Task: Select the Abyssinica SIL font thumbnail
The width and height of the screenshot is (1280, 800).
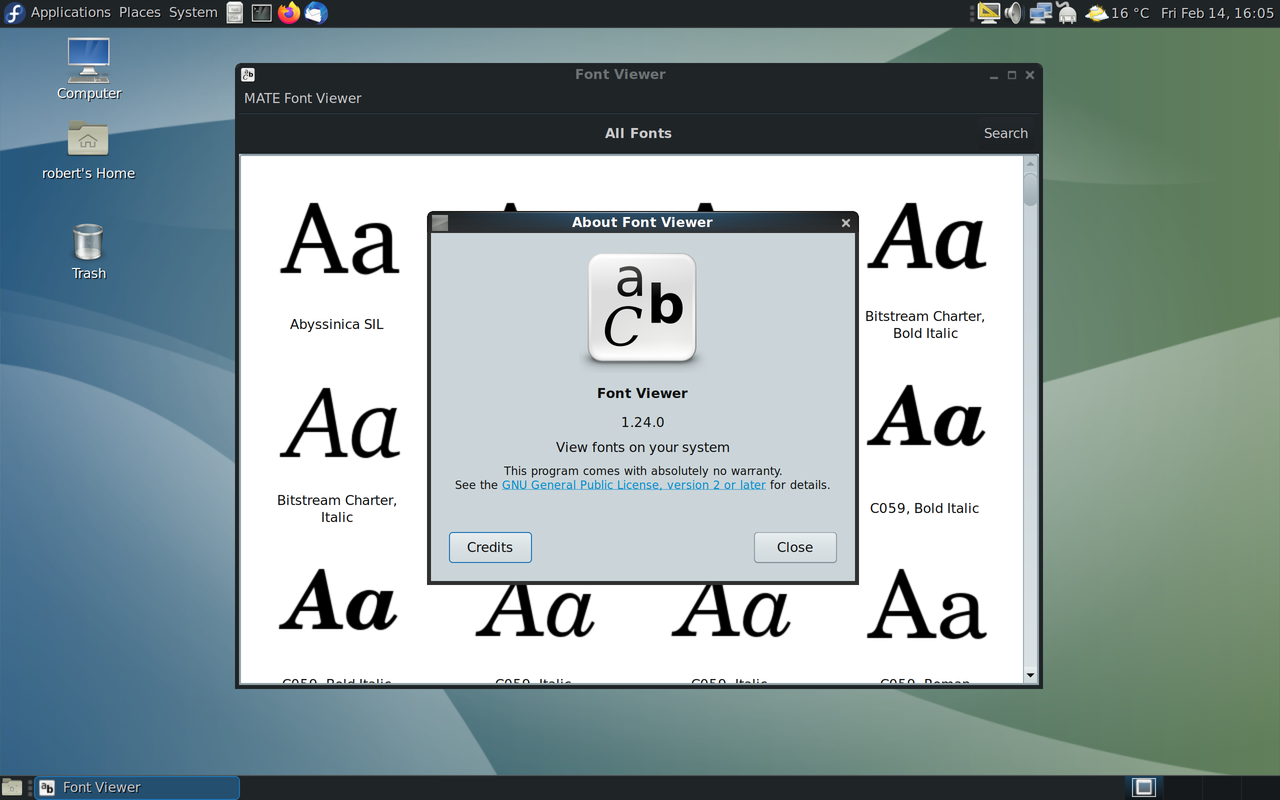Action: pos(339,239)
